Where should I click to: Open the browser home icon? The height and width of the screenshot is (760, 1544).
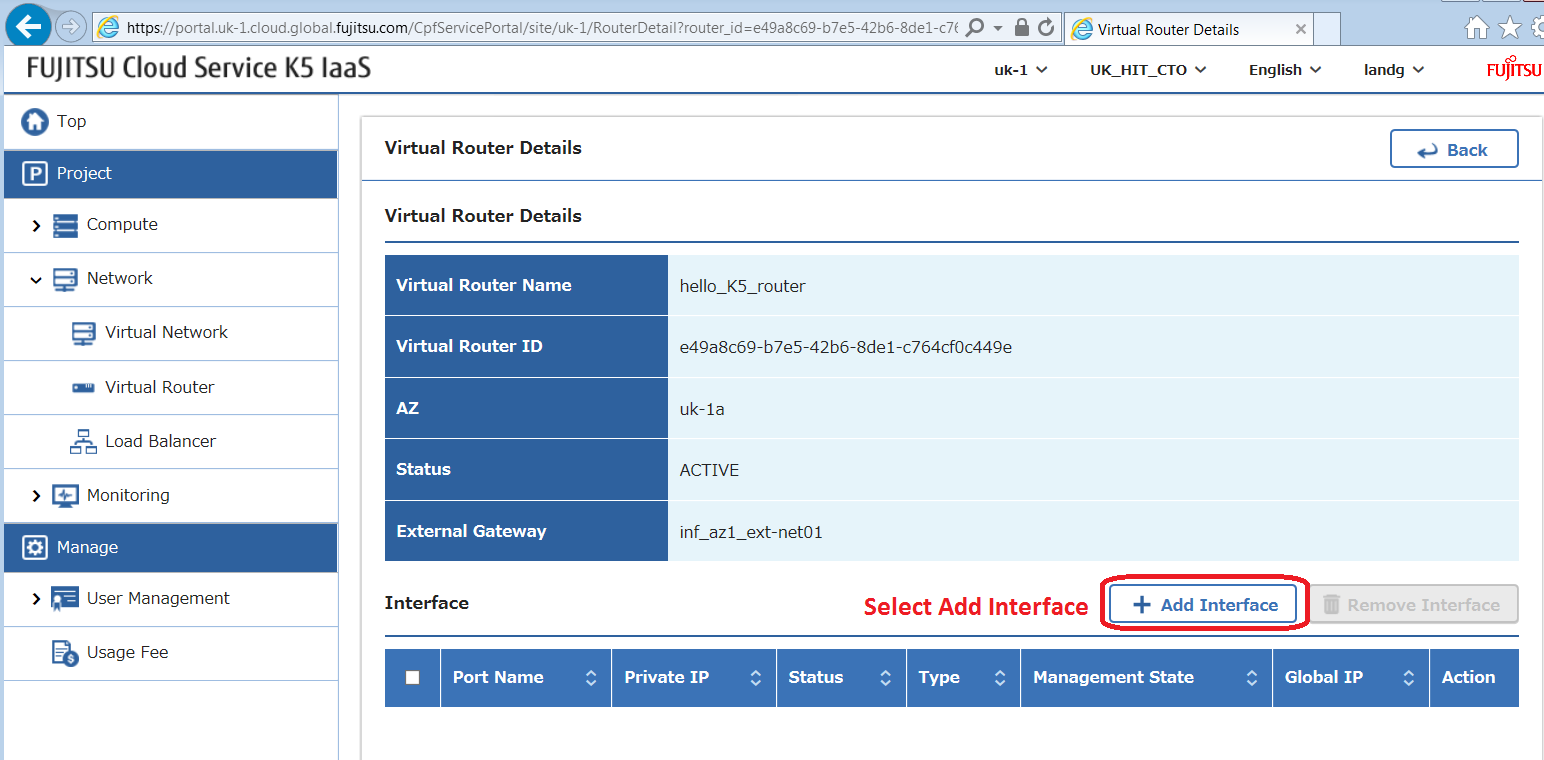[x=1477, y=28]
